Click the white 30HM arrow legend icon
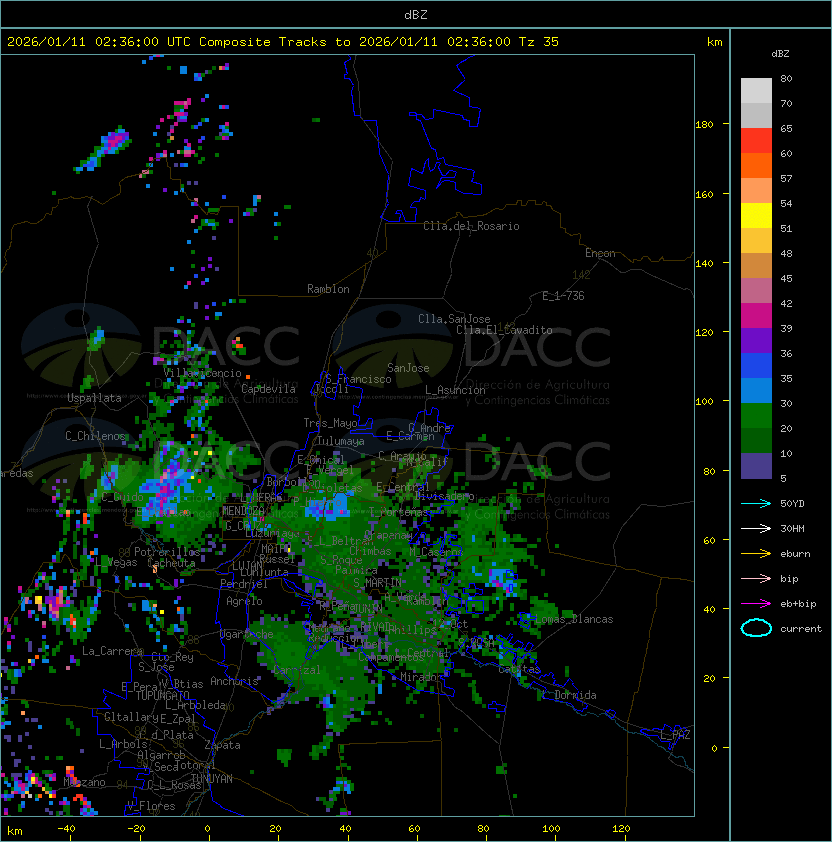Viewport: 832px width, 842px height. pos(756,529)
